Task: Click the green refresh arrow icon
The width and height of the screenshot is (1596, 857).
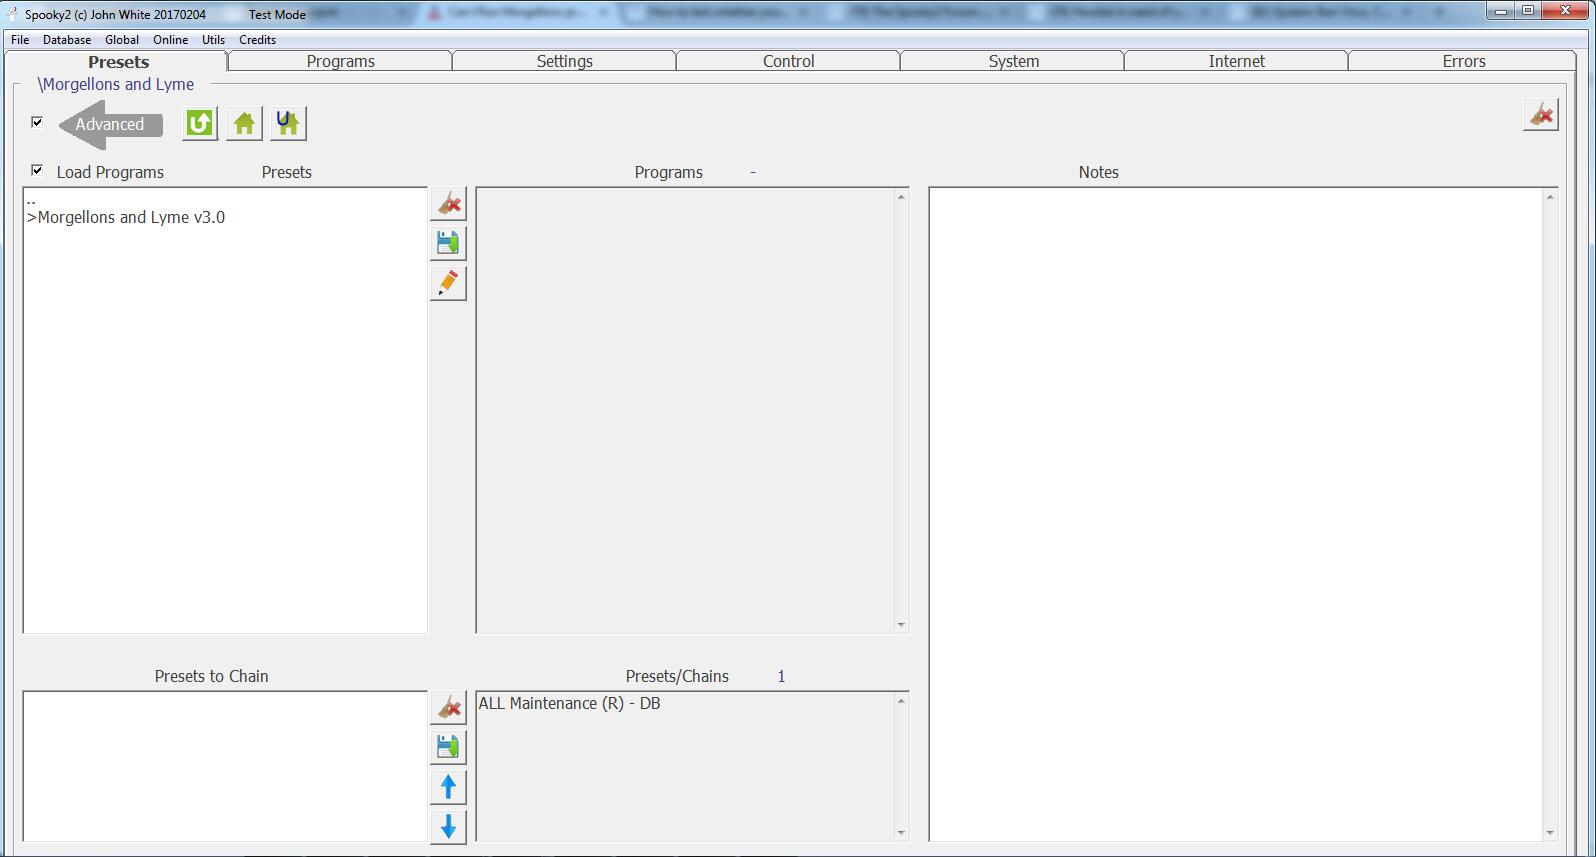Action: click(x=200, y=123)
